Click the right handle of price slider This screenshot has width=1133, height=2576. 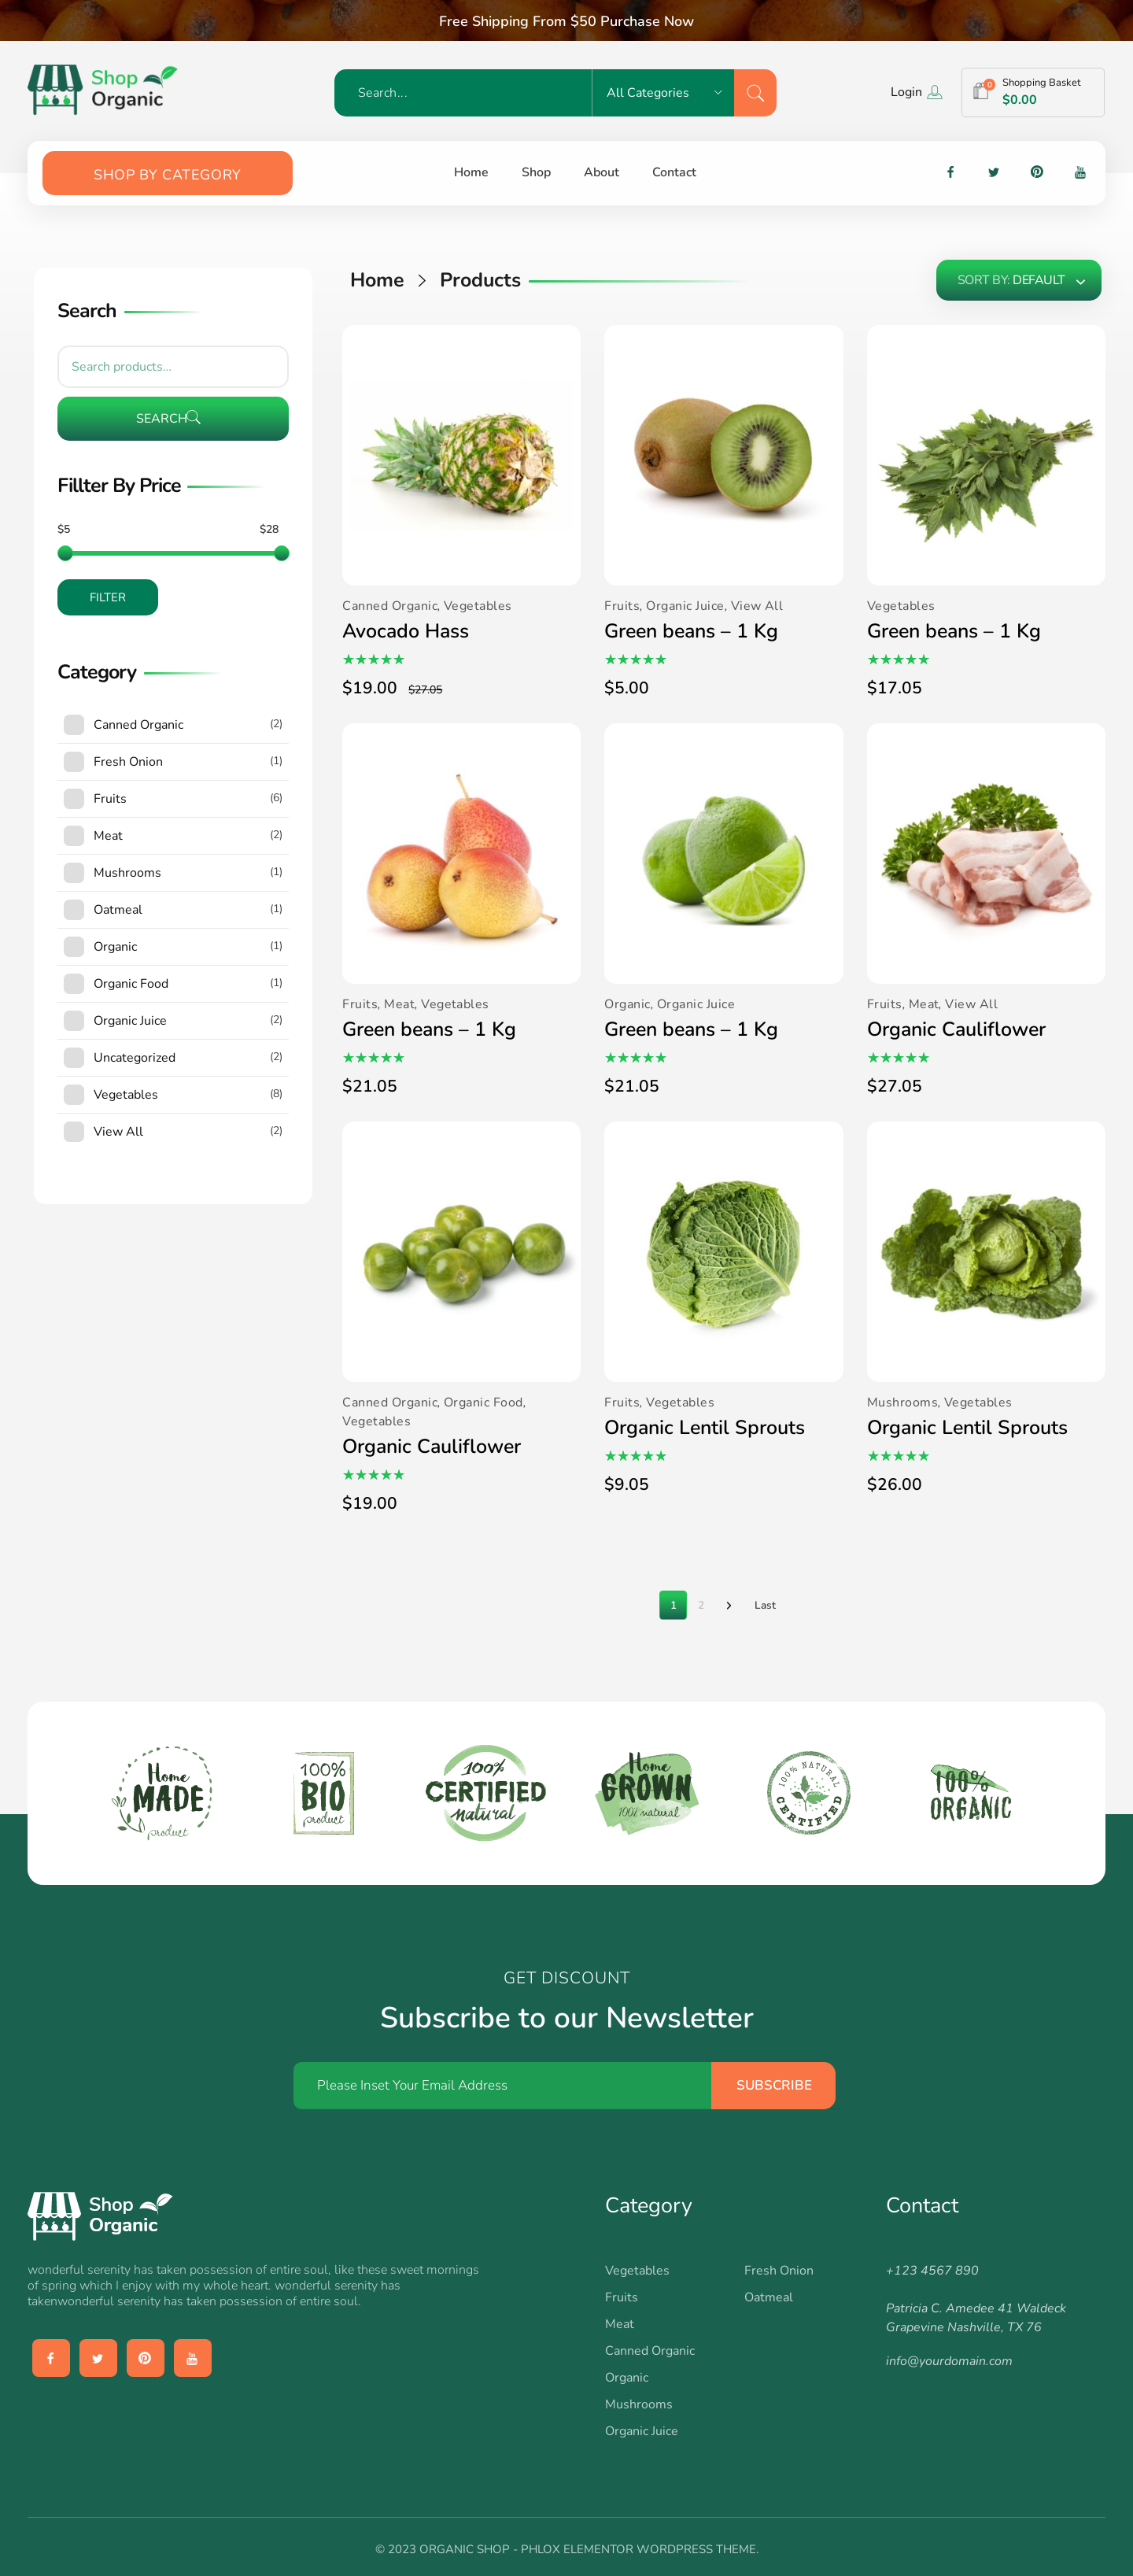[282, 553]
